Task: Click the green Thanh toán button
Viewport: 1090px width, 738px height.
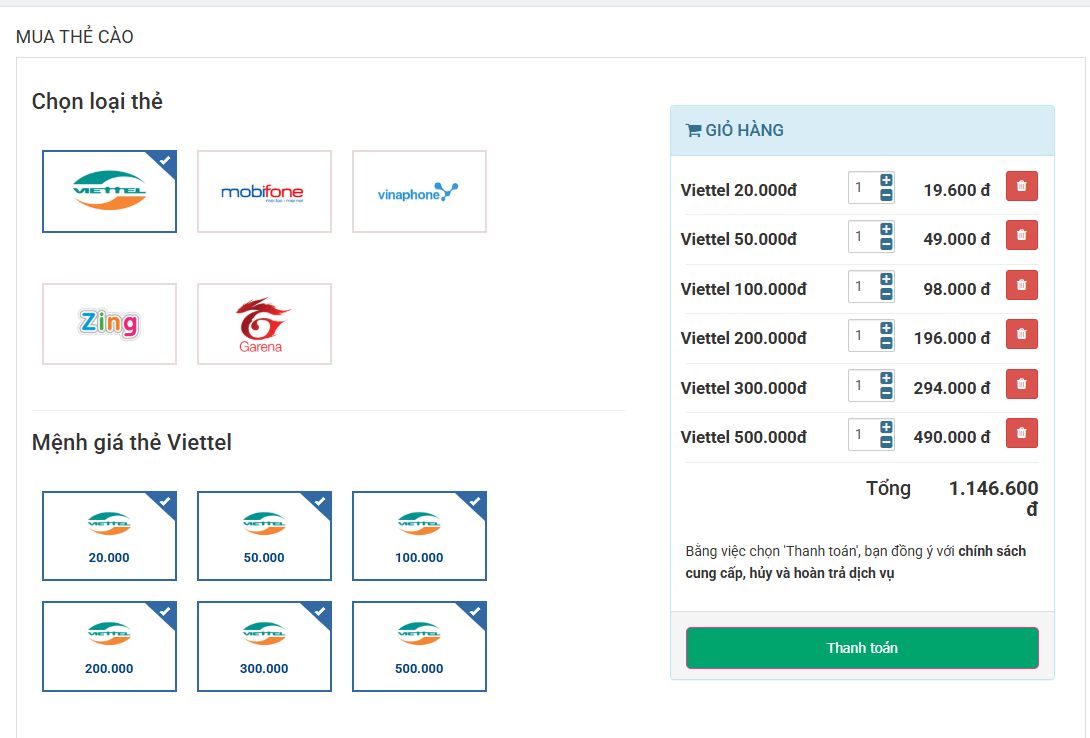Action: coord(862,648)
